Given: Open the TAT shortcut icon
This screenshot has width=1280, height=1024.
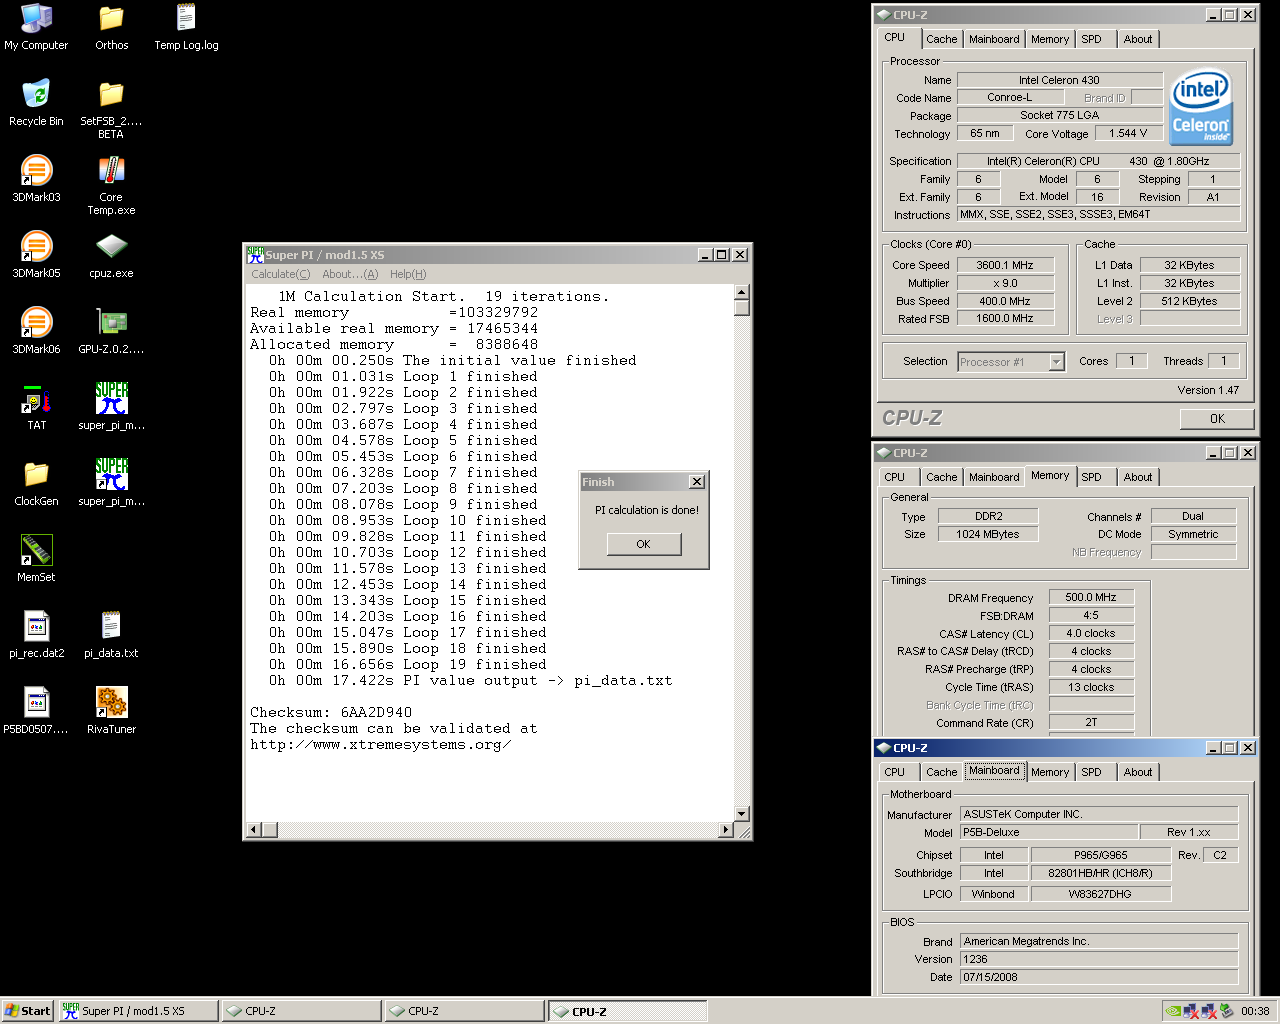Looking at the screenshot, I should [36, 407].
